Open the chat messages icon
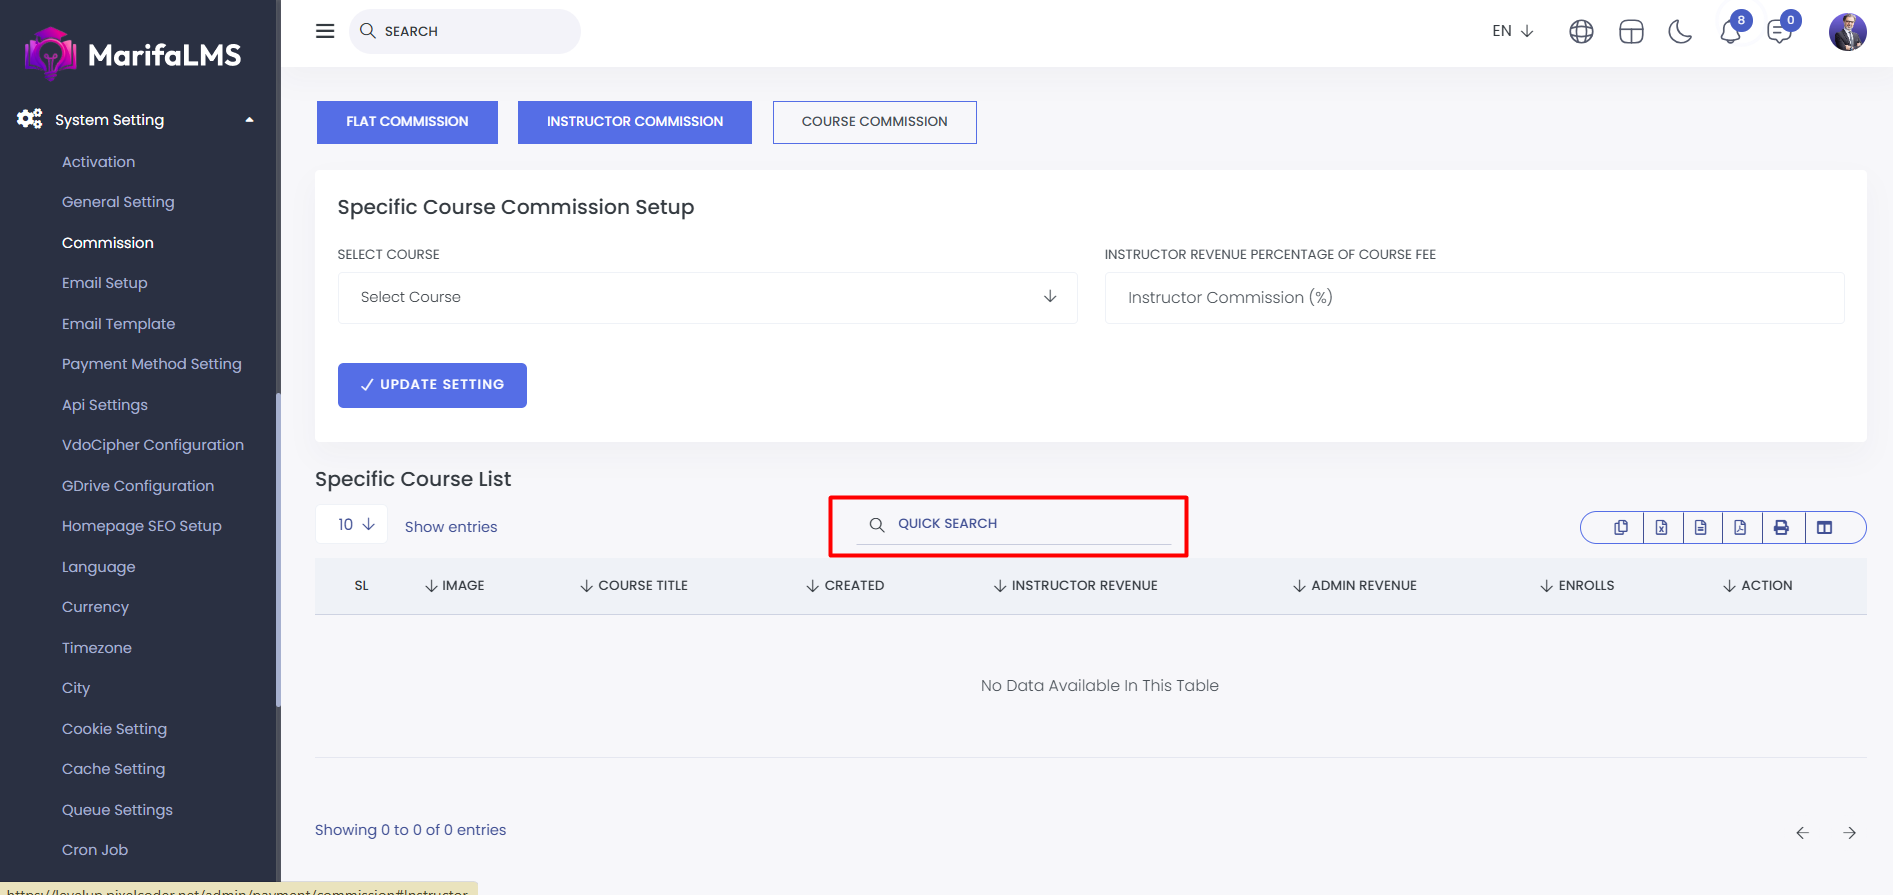 [1779, 32]
